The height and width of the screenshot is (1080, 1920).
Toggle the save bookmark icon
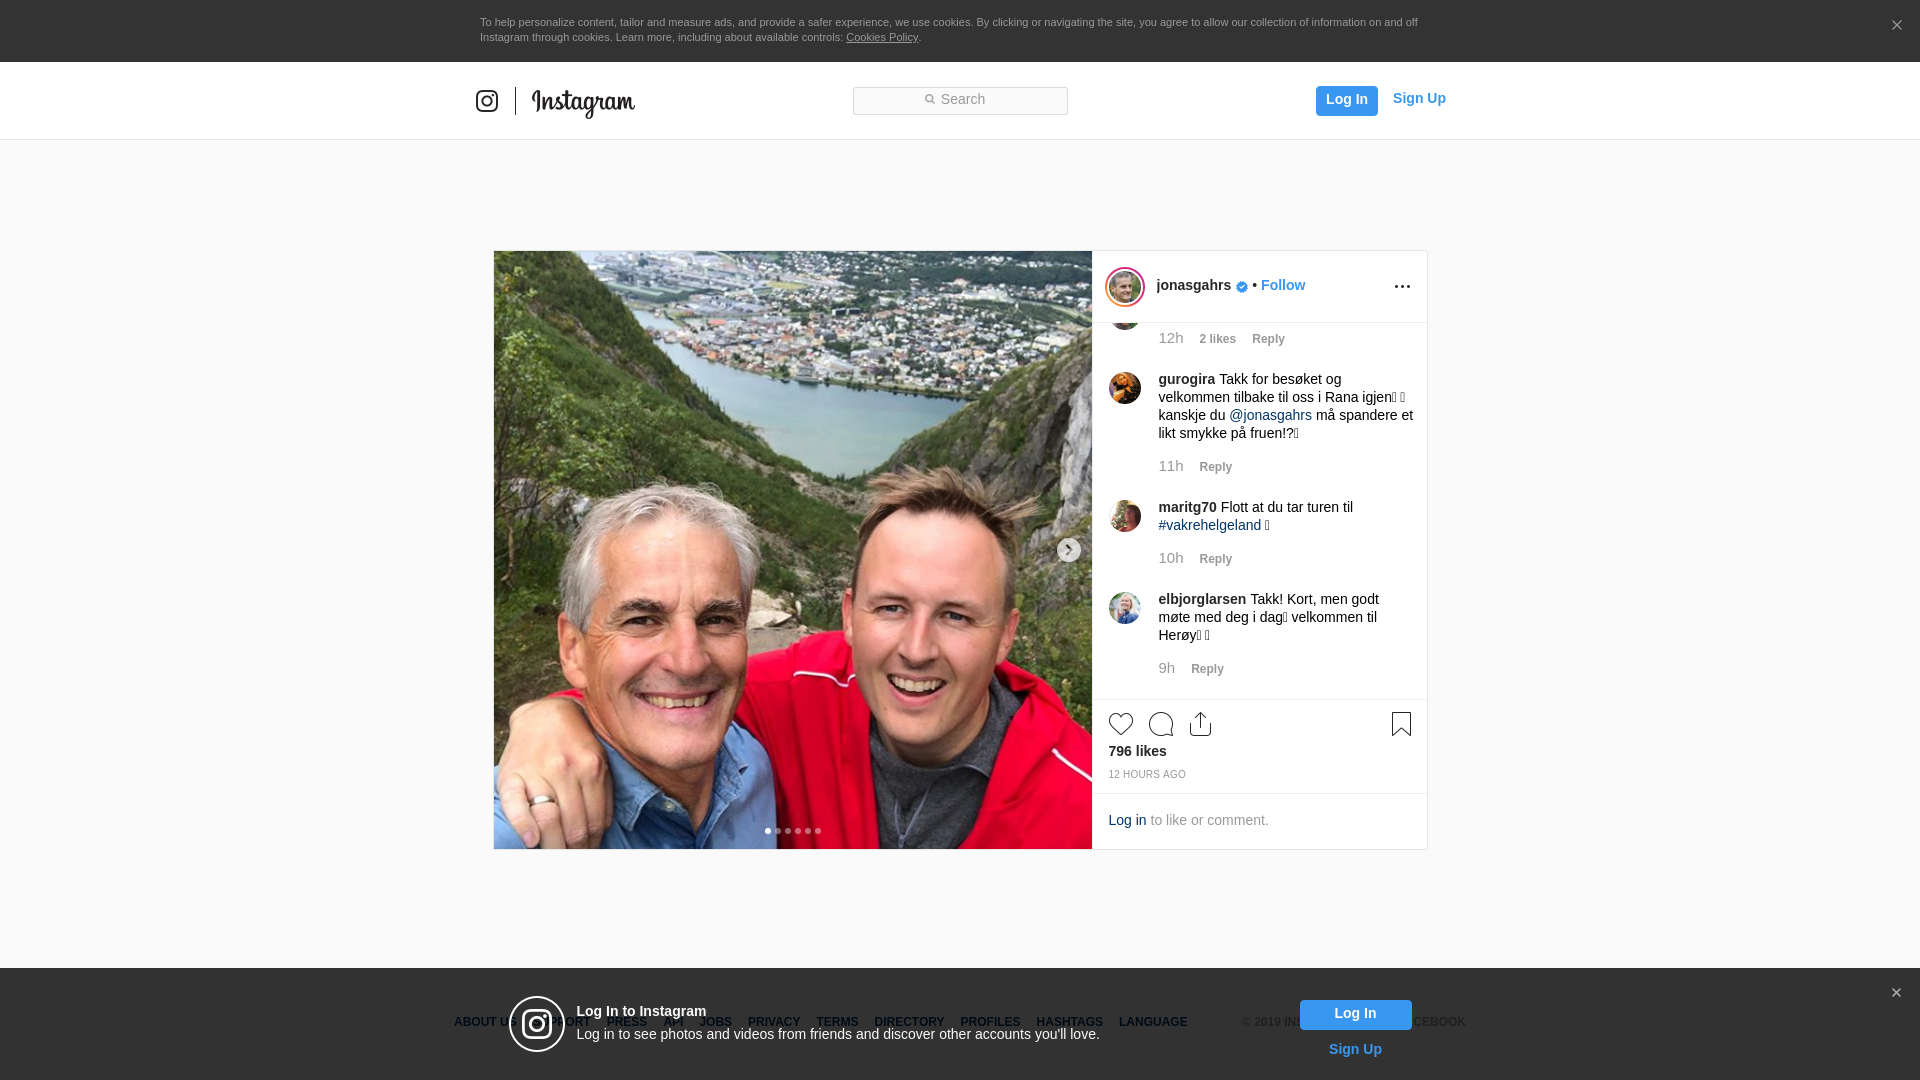coord(1401,724)
